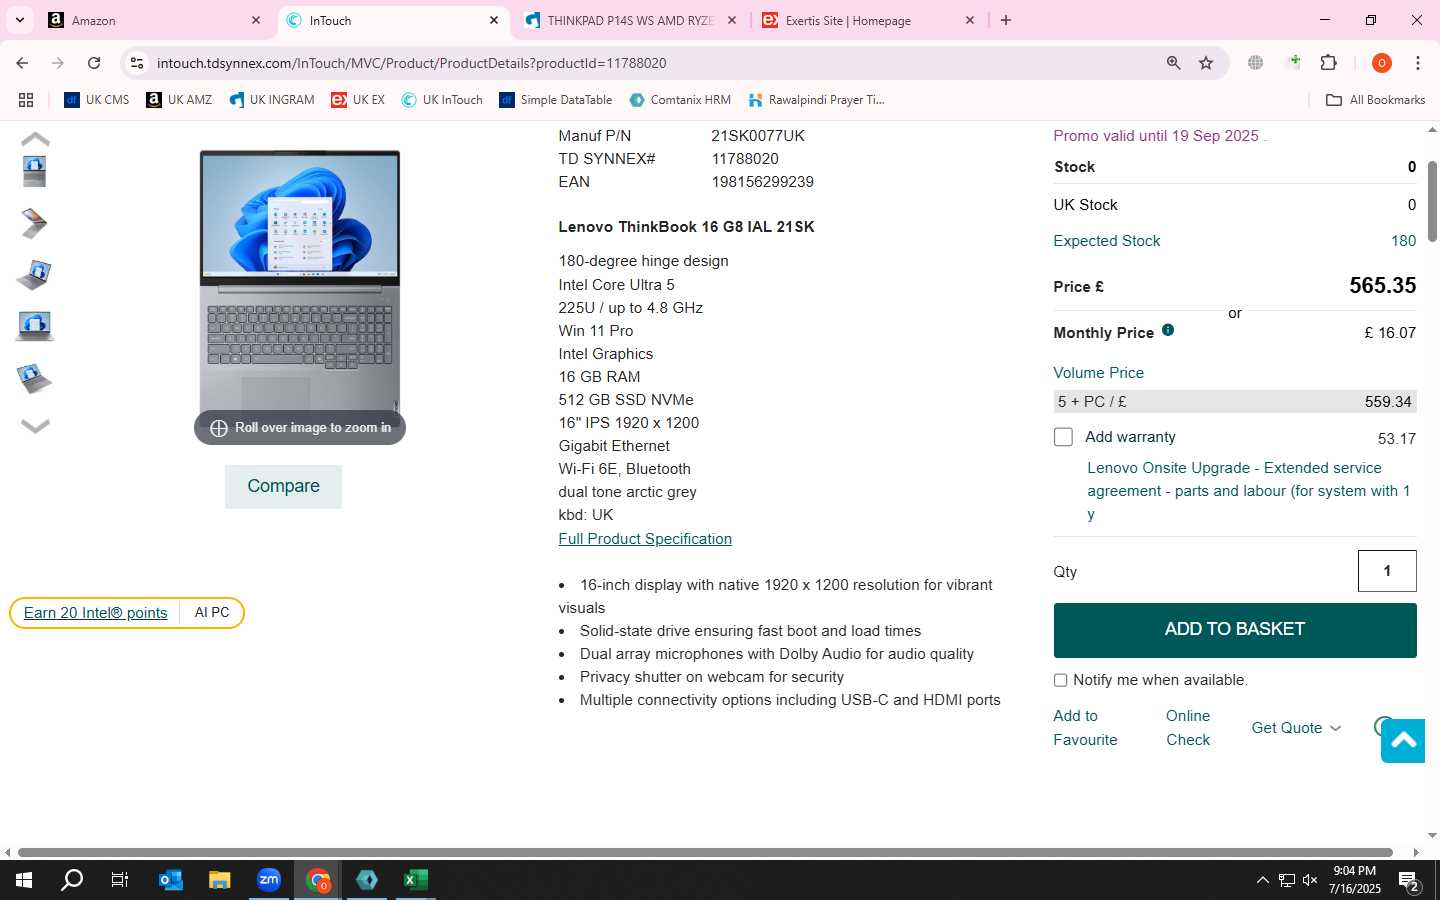1440x900 pixels.
Task: Close the InTouch tab
Action: click(x=494, y=20)
